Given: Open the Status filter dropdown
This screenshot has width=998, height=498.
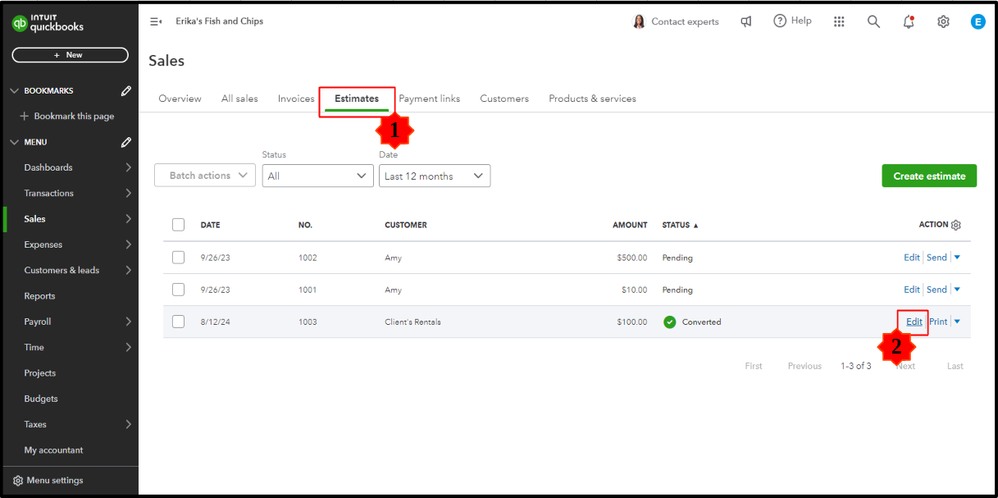Looking at the screenshot, I should click(x=318, y=176).
